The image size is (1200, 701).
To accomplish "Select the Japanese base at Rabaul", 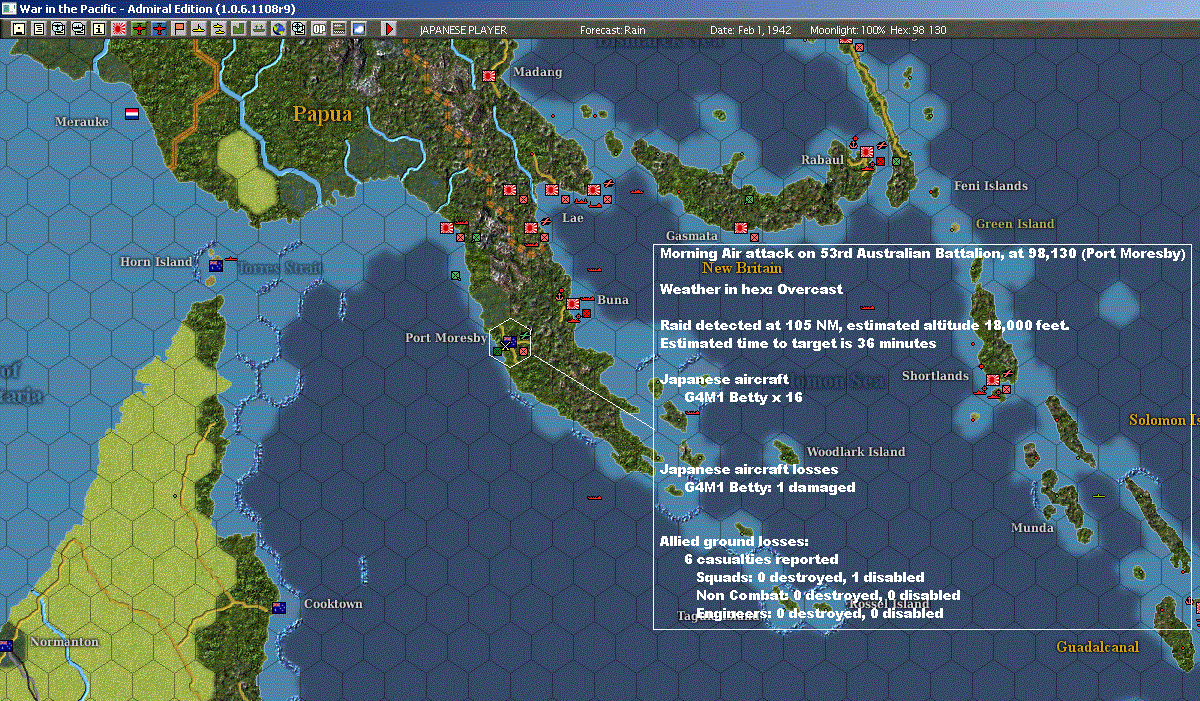I will [867, 152].
